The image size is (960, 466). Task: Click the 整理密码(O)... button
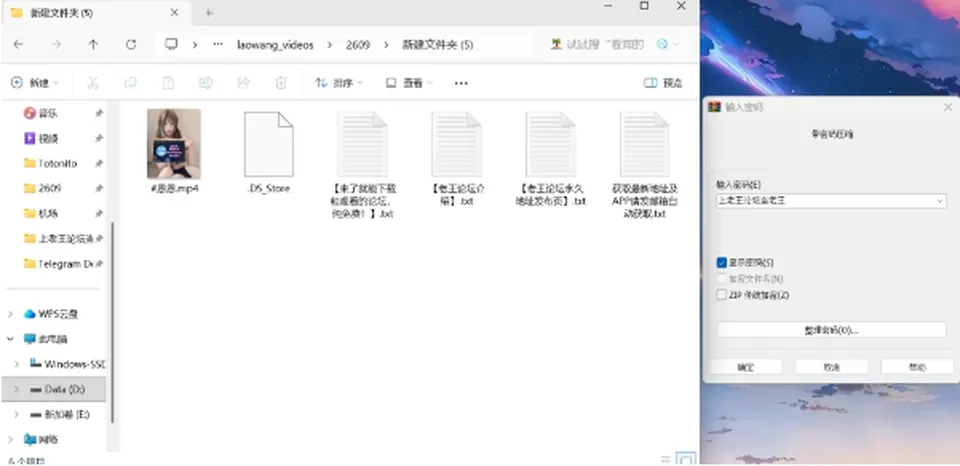click(831, 329)
